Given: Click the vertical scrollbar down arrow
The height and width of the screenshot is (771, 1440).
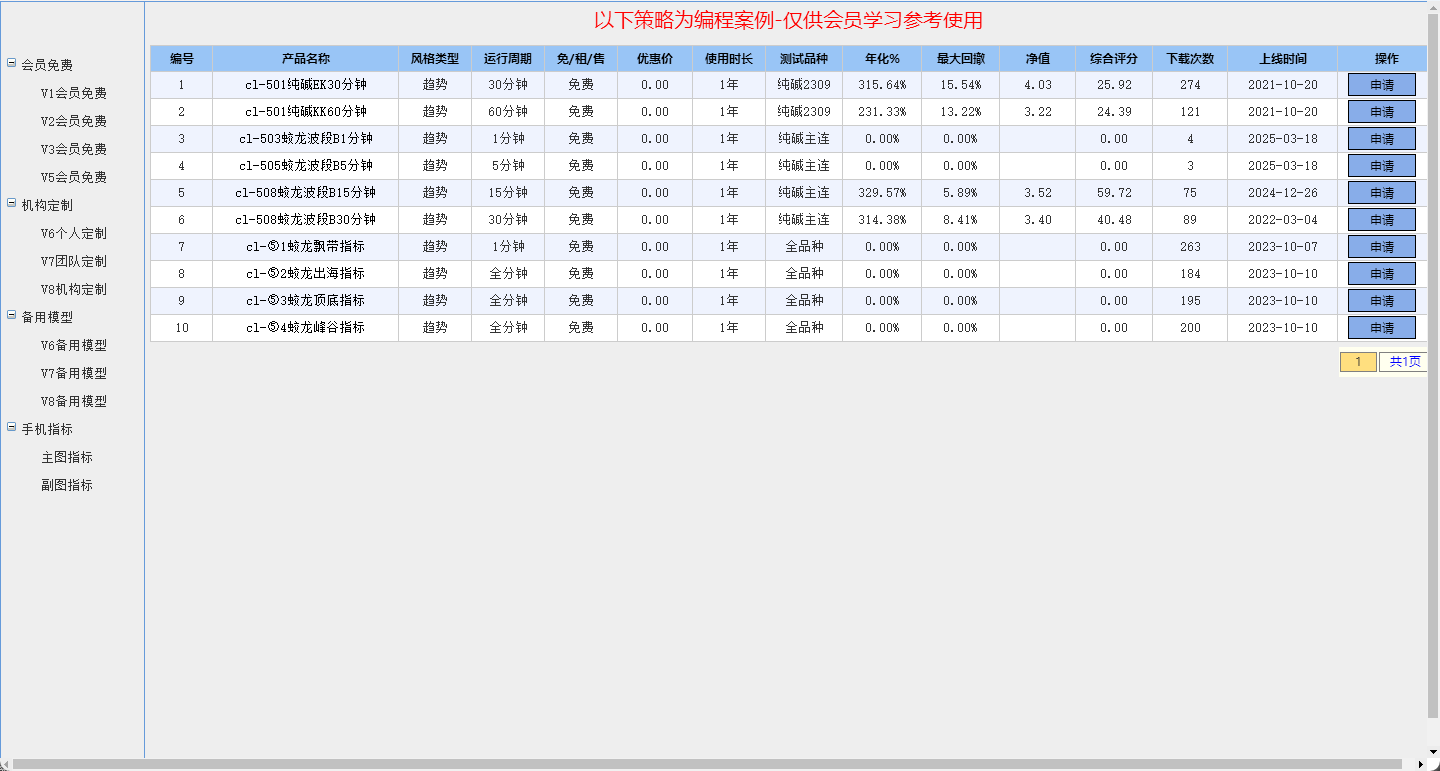Looking at the screenshot, I should click(1432, 750).
